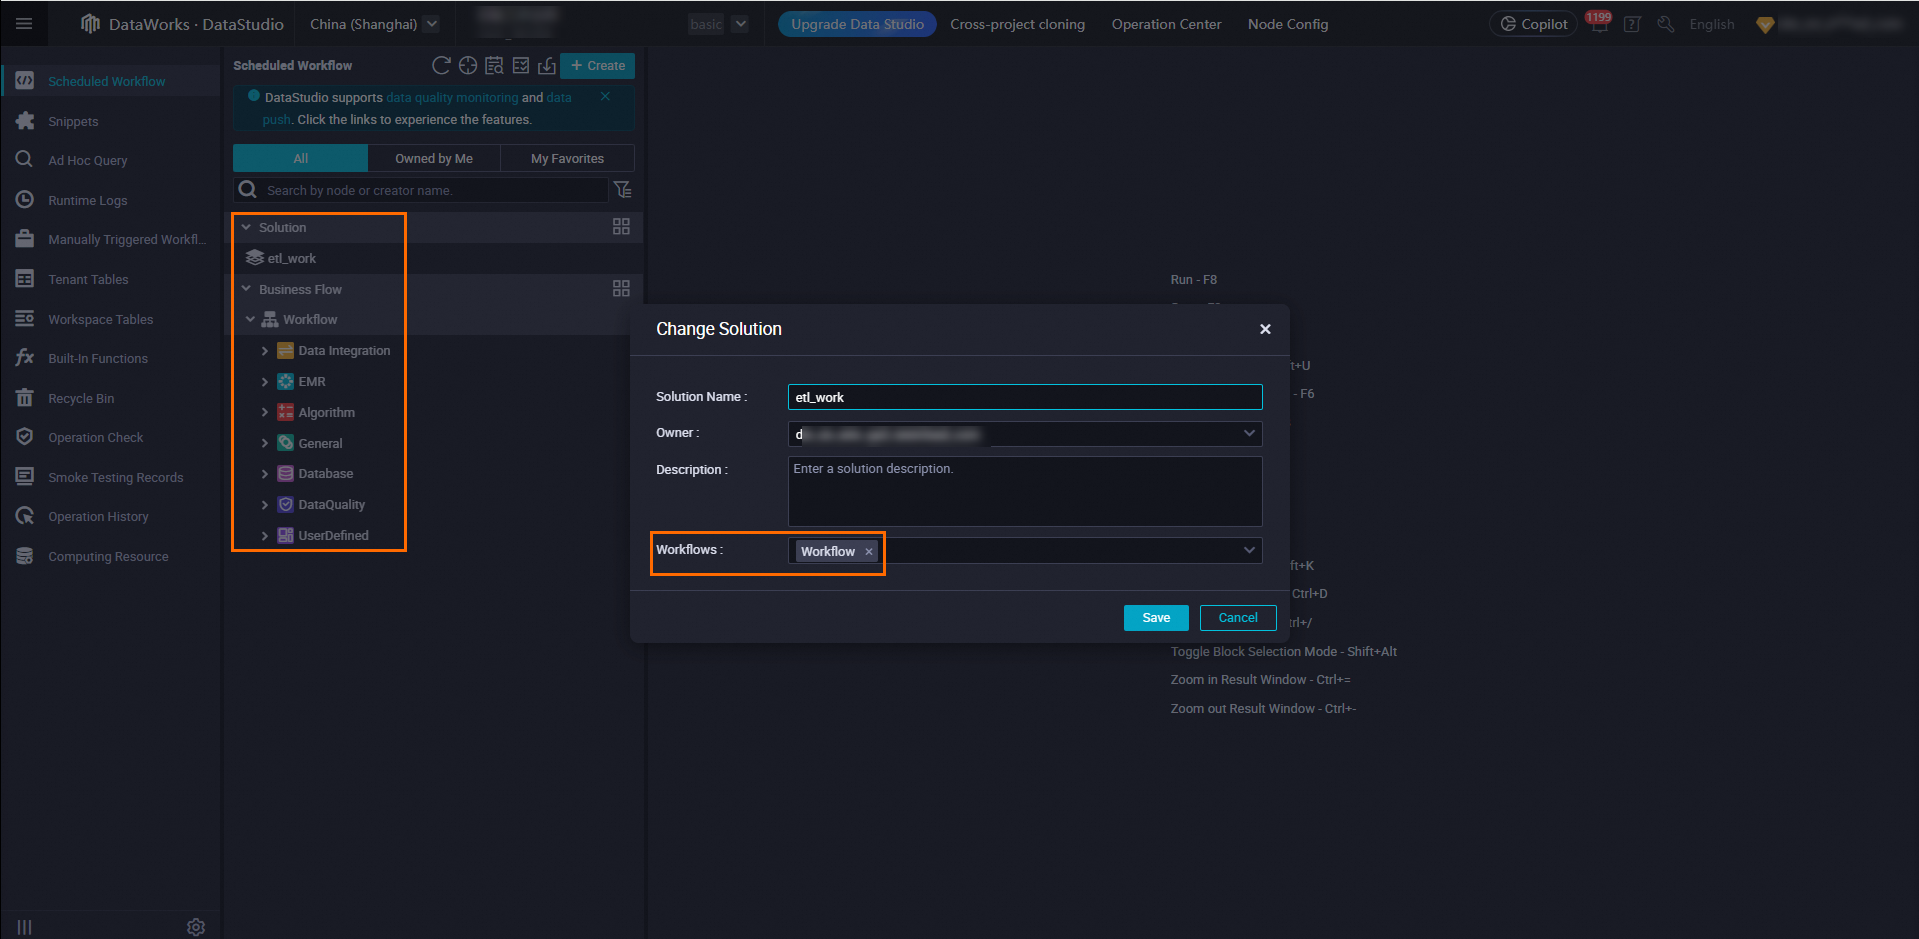Open the Copilot assistant

click(x=1533, y=24)
